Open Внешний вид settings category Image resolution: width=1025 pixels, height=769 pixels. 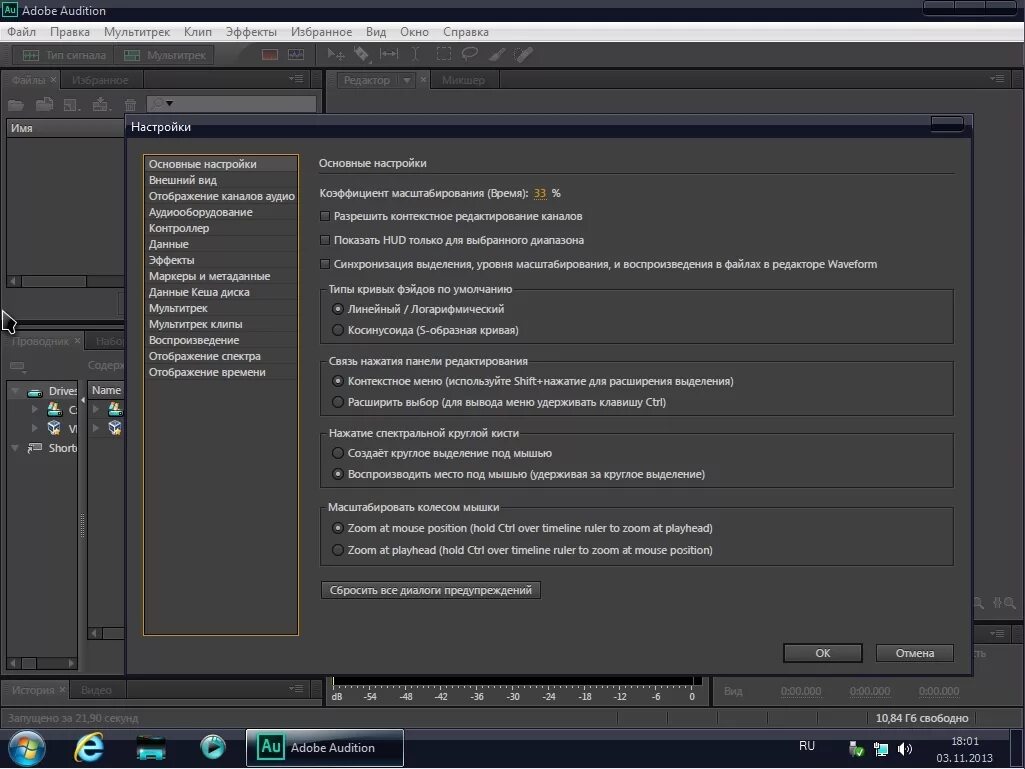click(x=221, y=180)
